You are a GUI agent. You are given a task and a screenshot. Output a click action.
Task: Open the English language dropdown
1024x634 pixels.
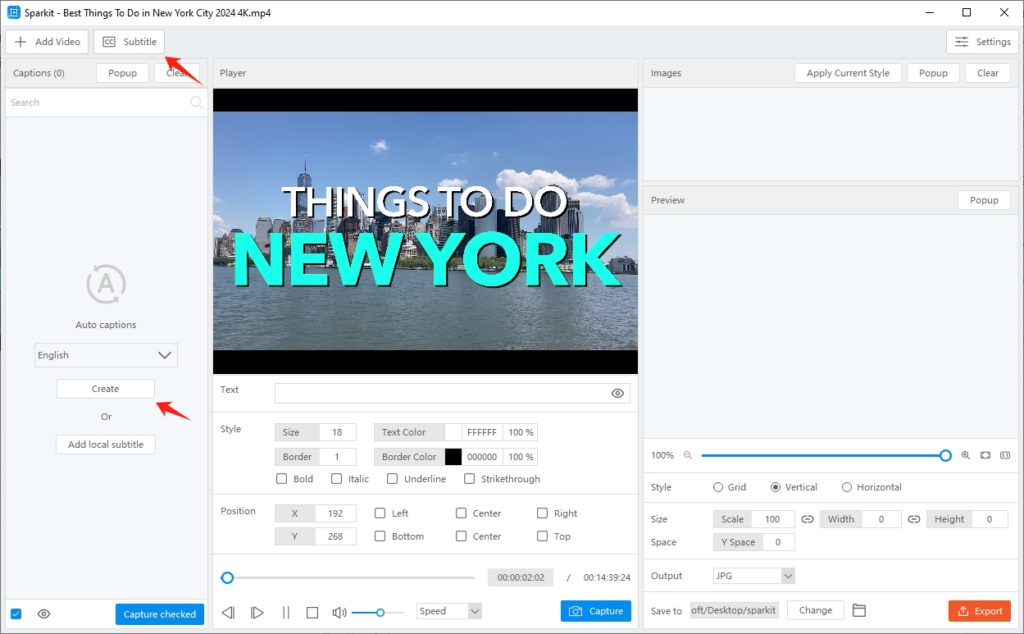click(105, 355)
